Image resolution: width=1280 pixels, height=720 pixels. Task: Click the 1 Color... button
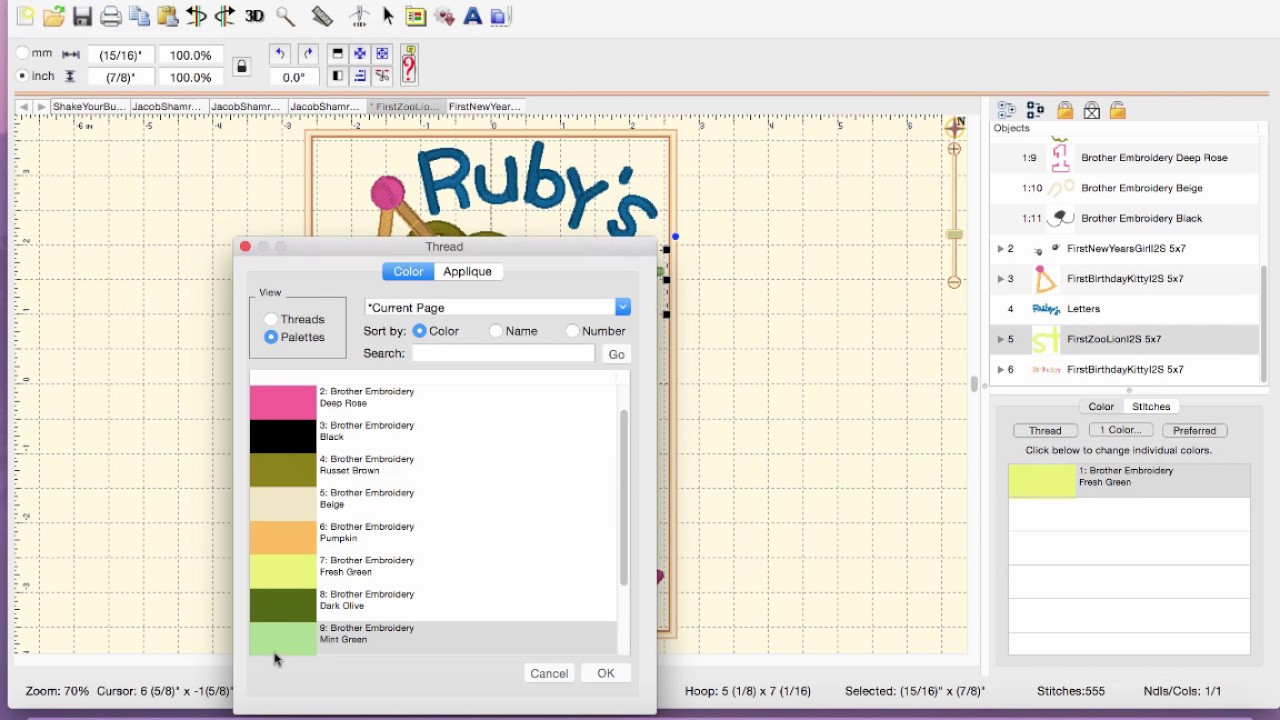(x=1120, y=430)
